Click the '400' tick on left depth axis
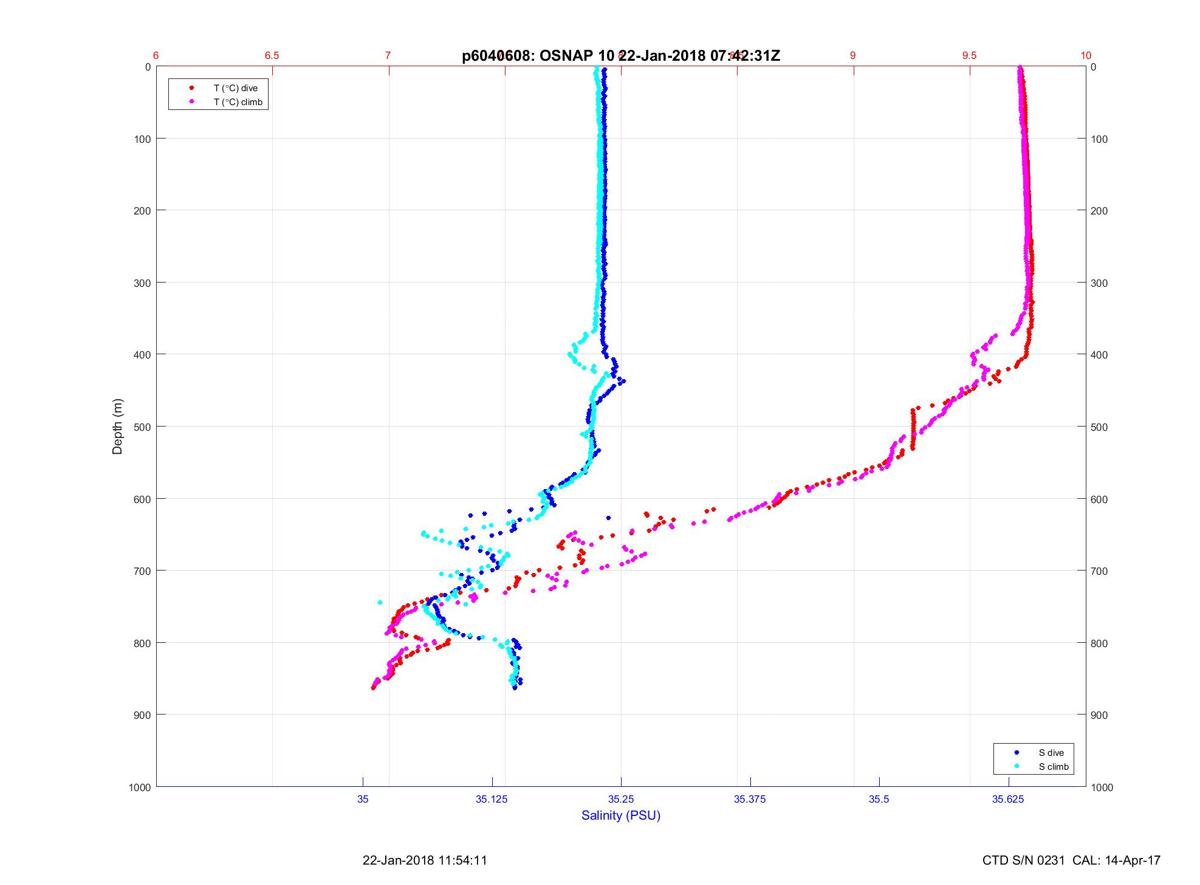1200x885 pixels. pyautogui.click(x=141, y=355)
